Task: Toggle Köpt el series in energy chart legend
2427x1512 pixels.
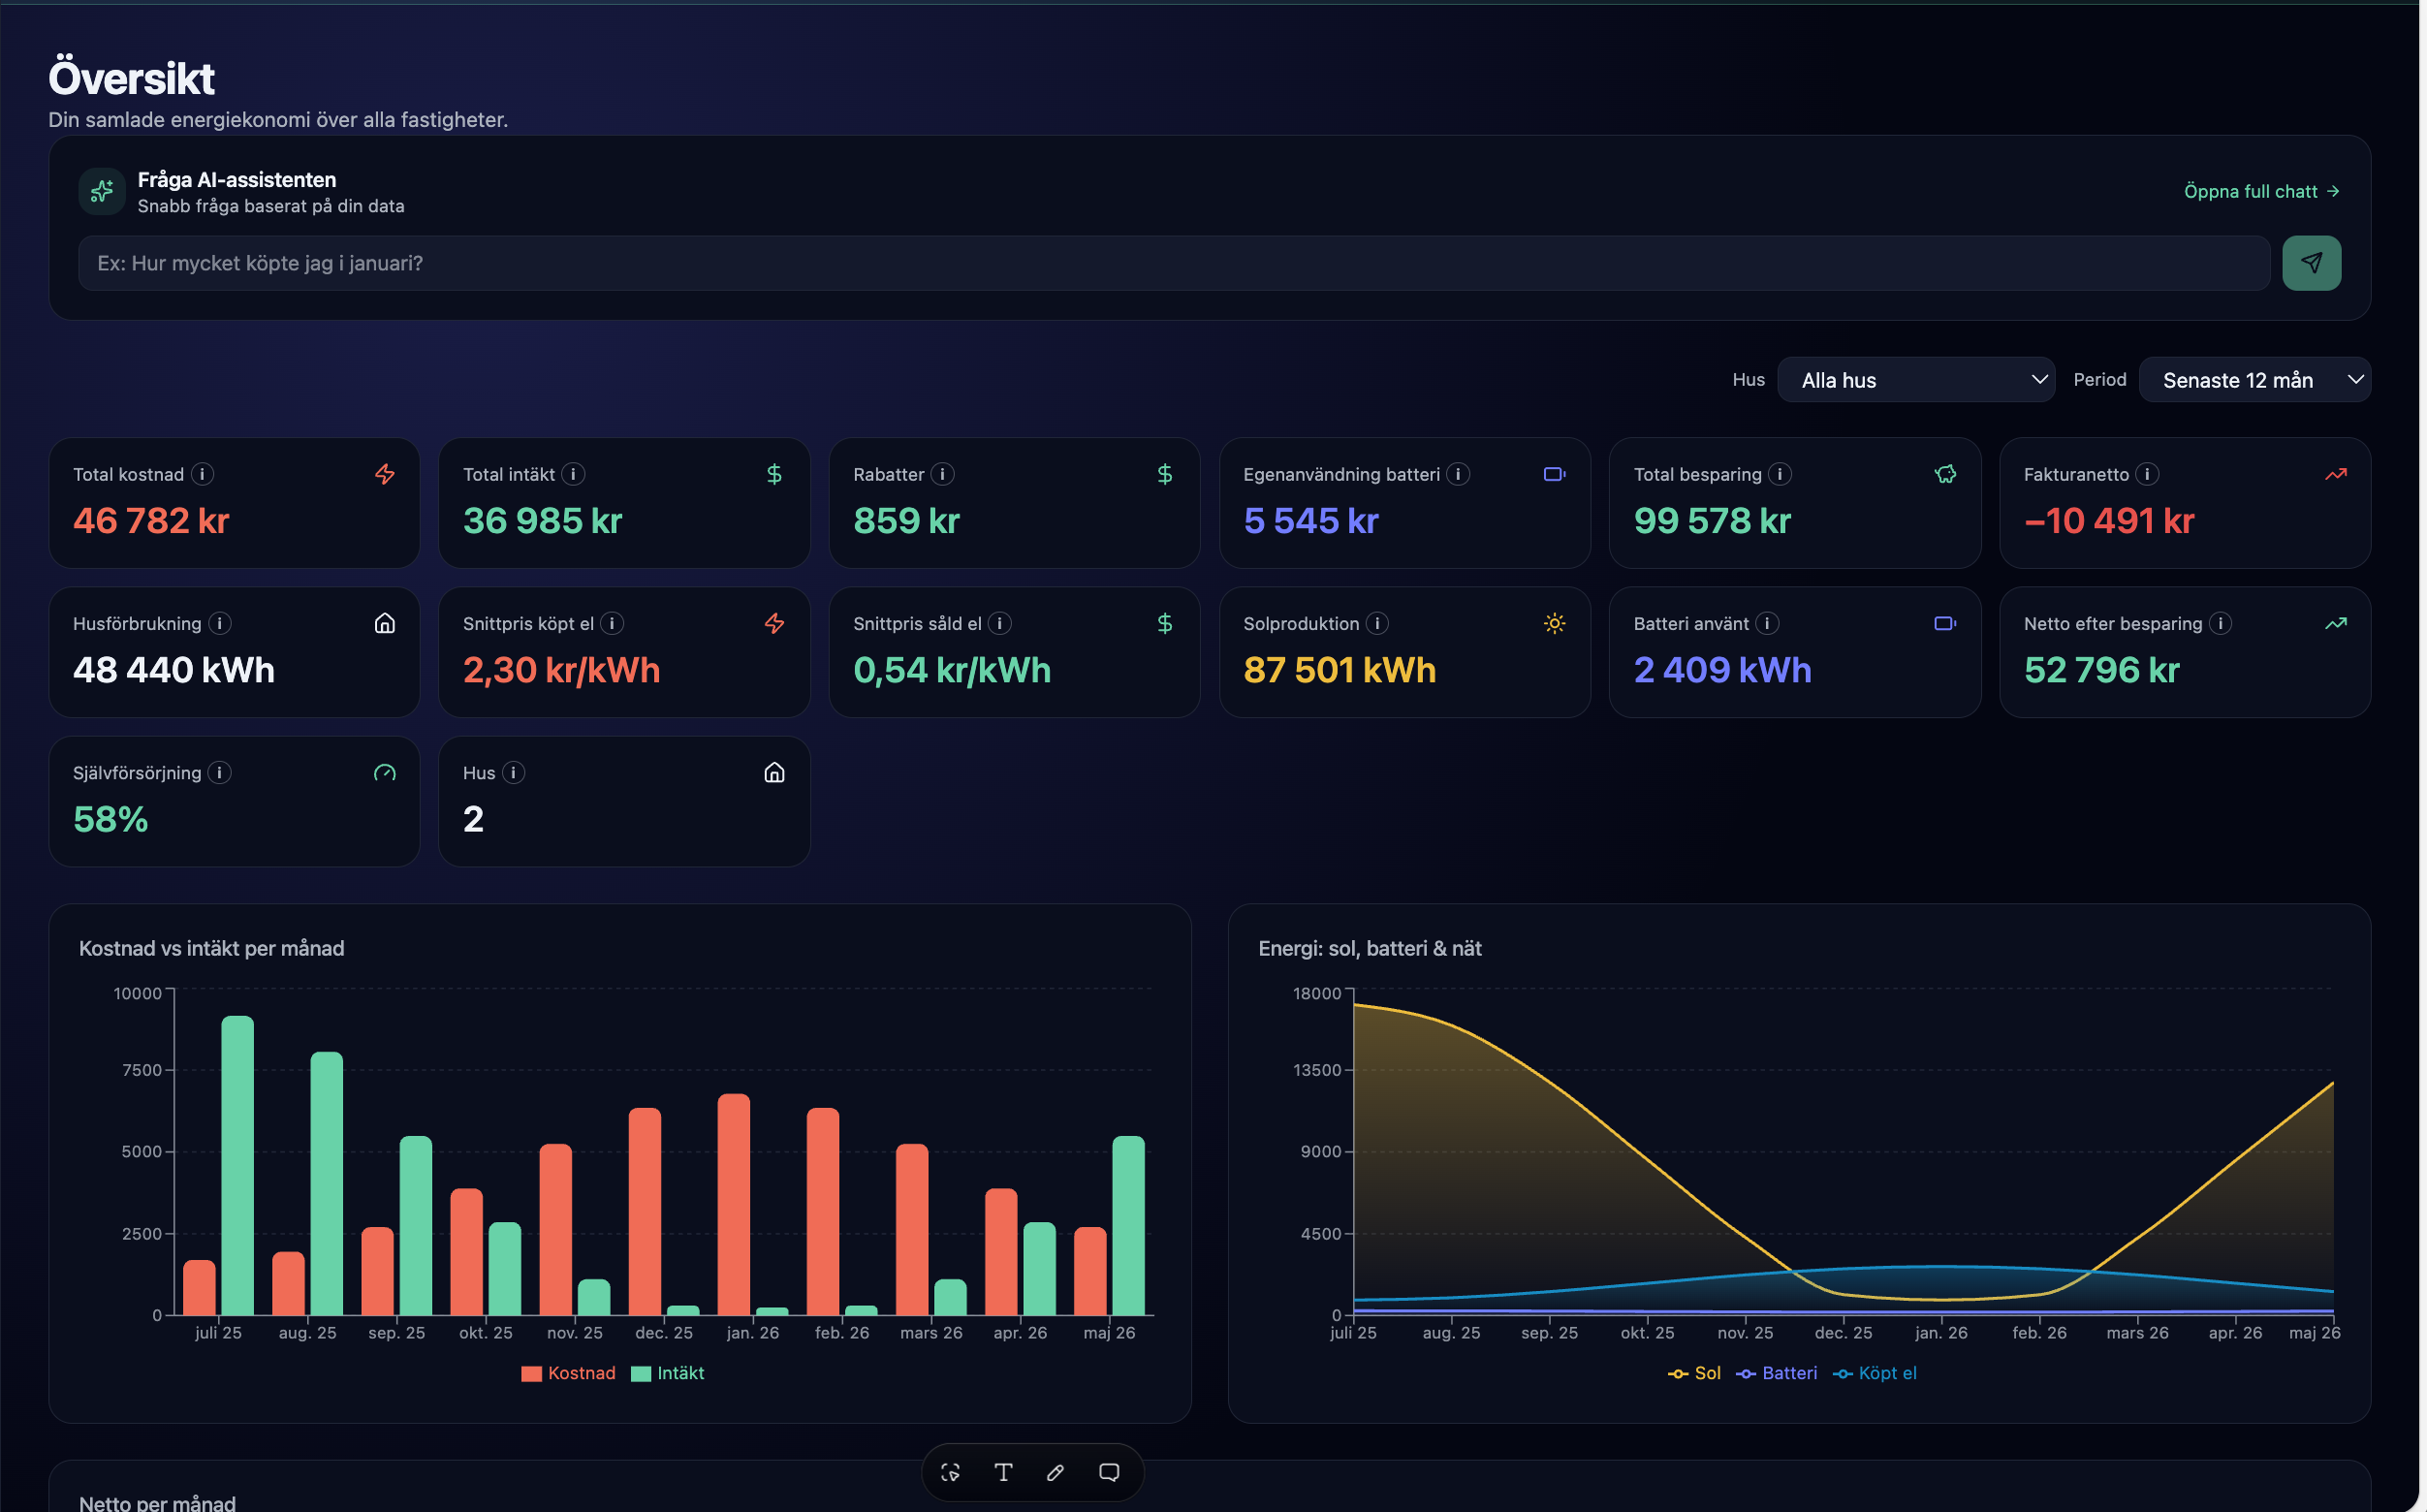Action: coord(1875,1373)
